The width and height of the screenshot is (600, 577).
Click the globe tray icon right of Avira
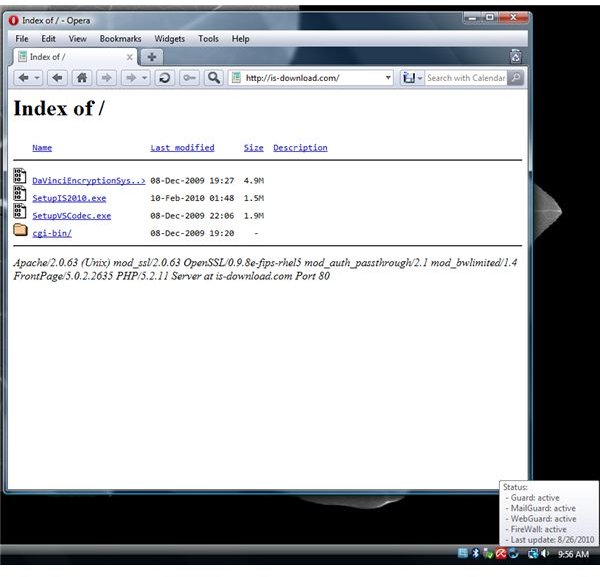click(513, 553)
